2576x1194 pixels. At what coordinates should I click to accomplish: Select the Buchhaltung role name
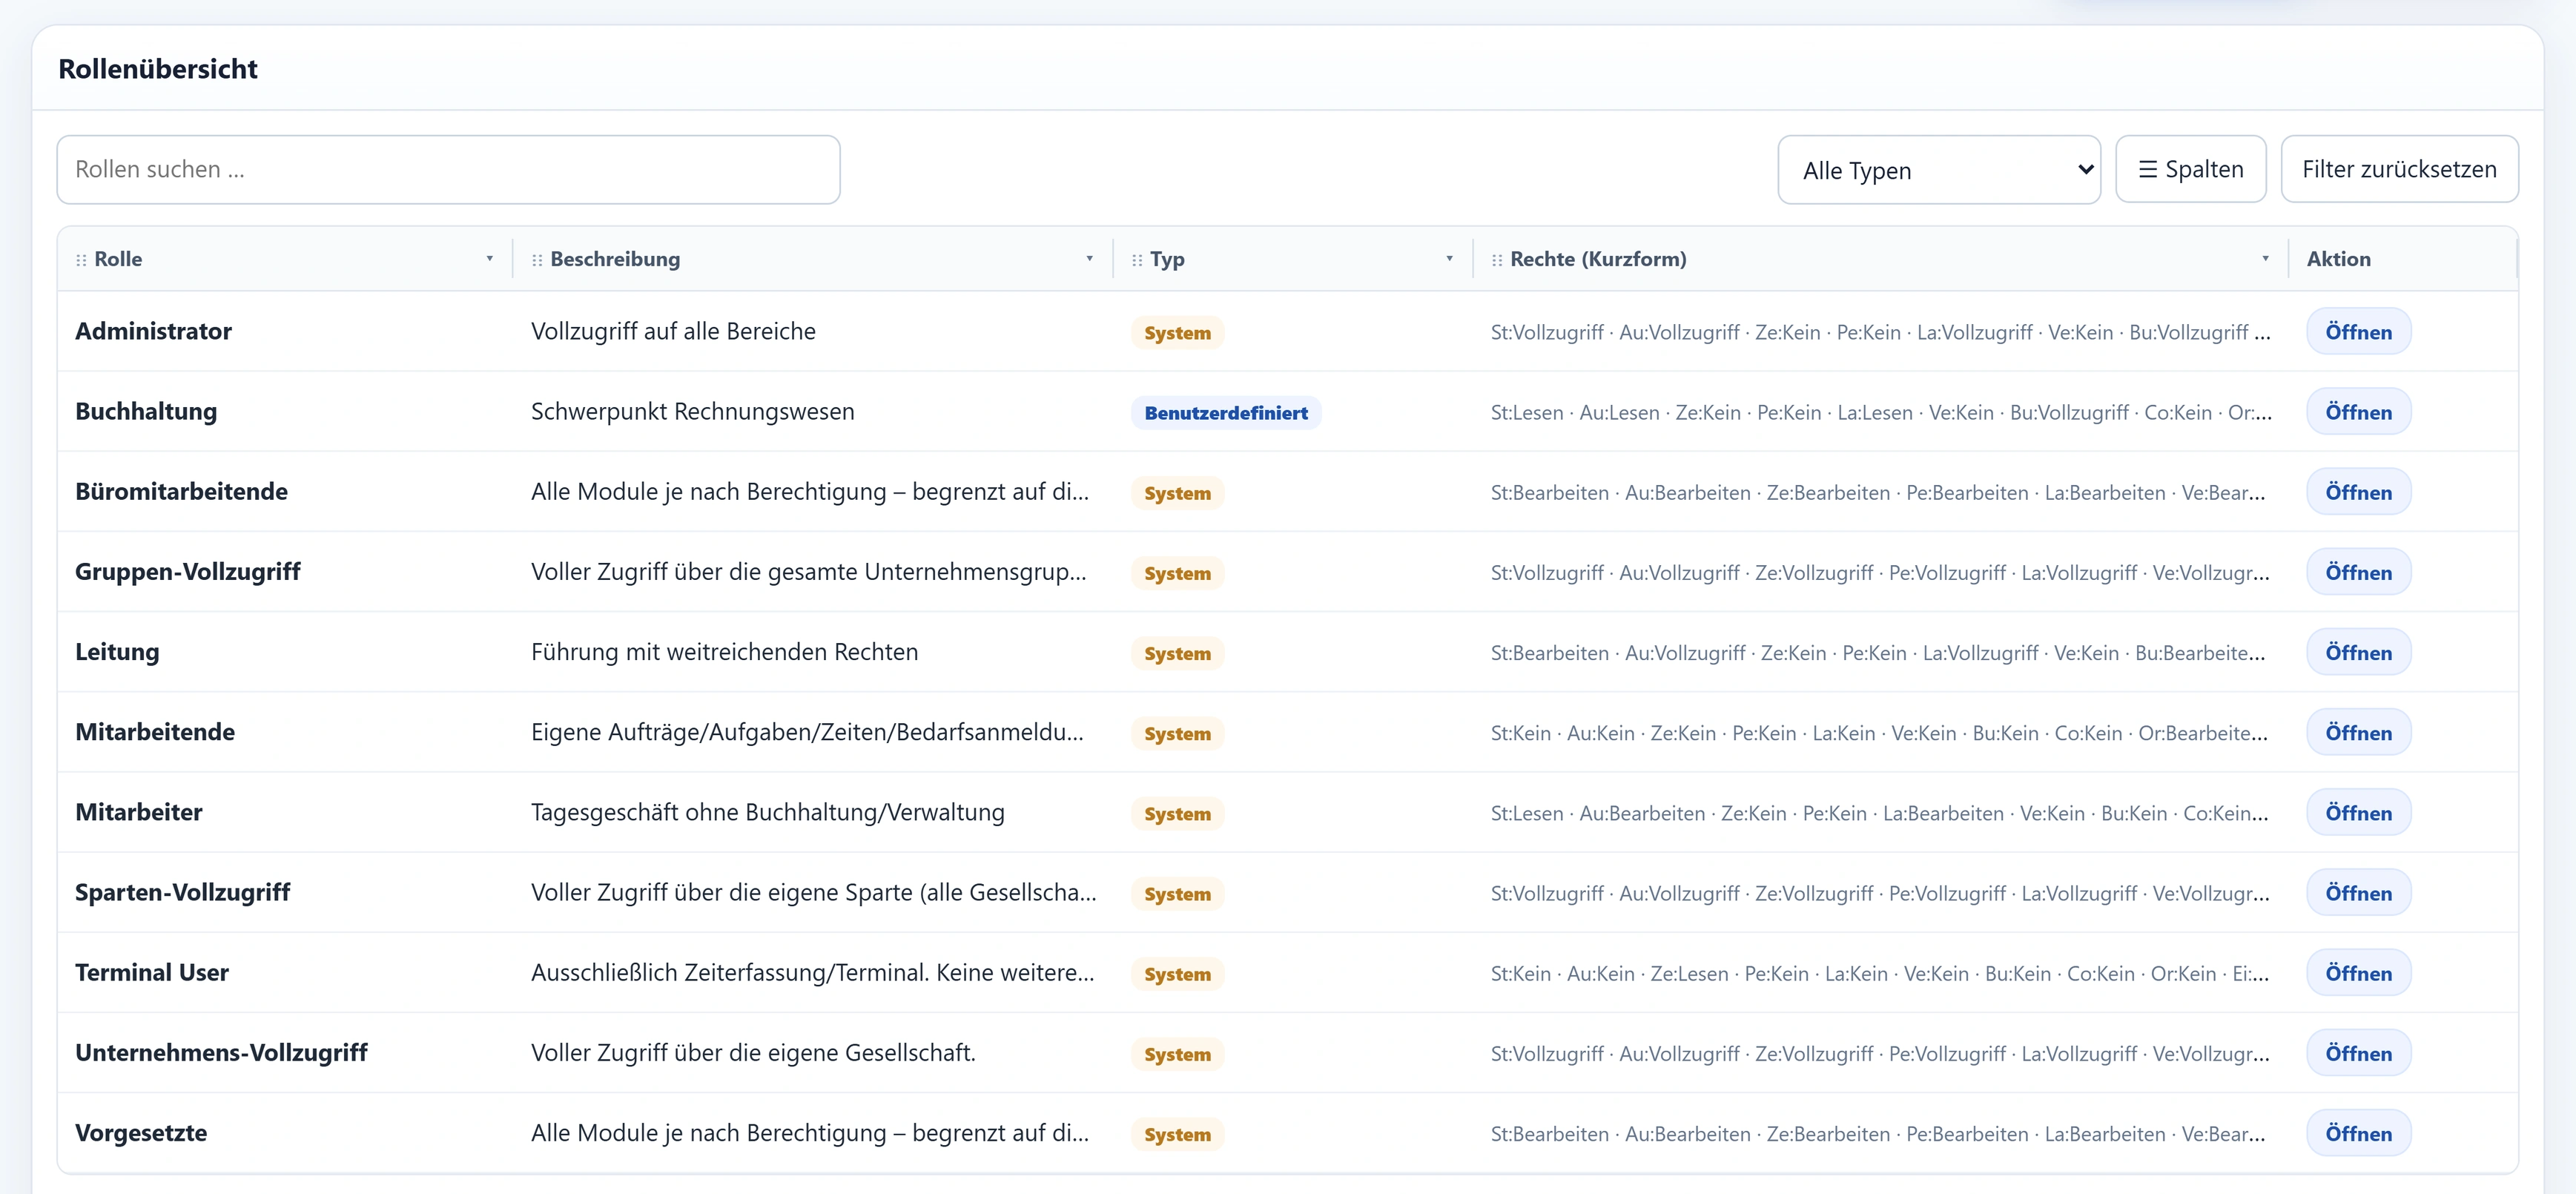pos(146,411)
